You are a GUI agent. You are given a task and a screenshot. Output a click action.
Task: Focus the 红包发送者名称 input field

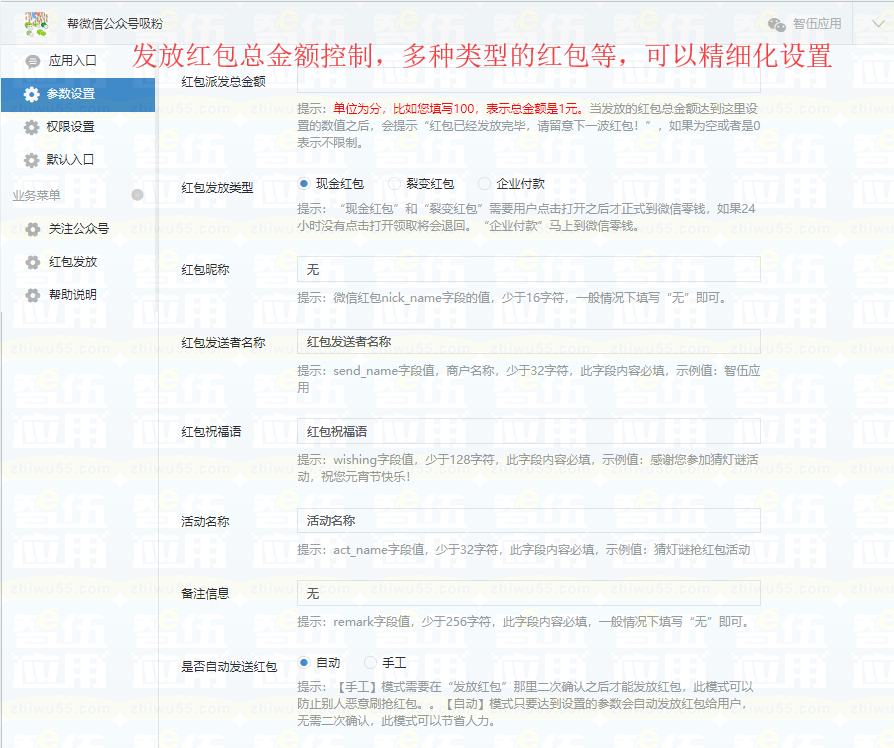tap(528, 342)
